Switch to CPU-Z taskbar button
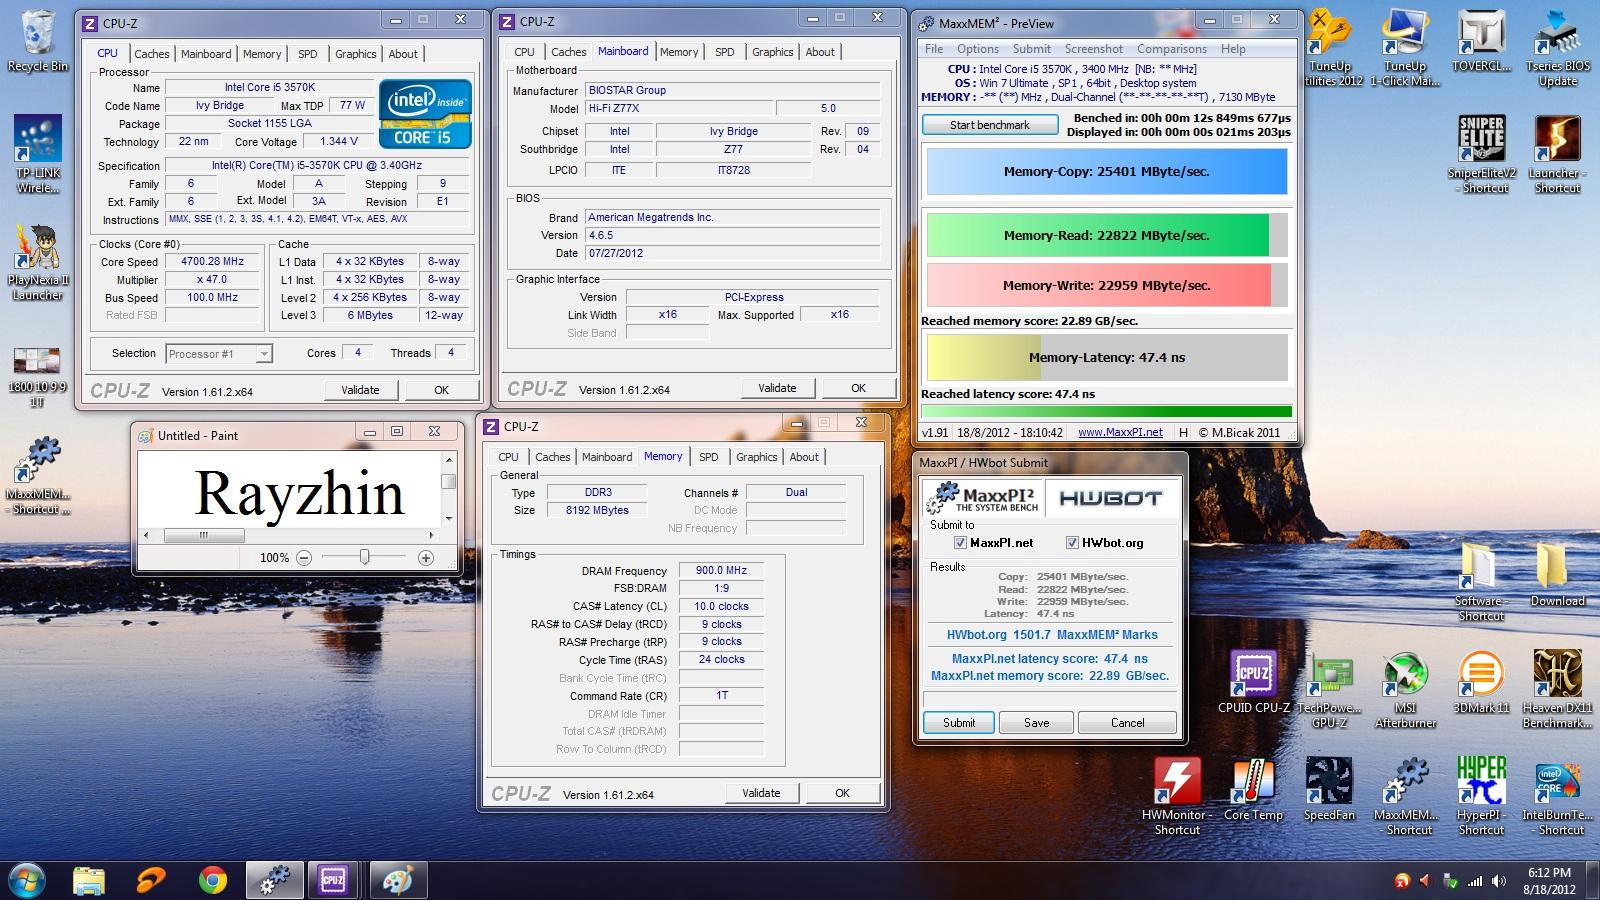The height and width of the screenshot is (900, 1600). pyautogui.click(x=333, y=881)
